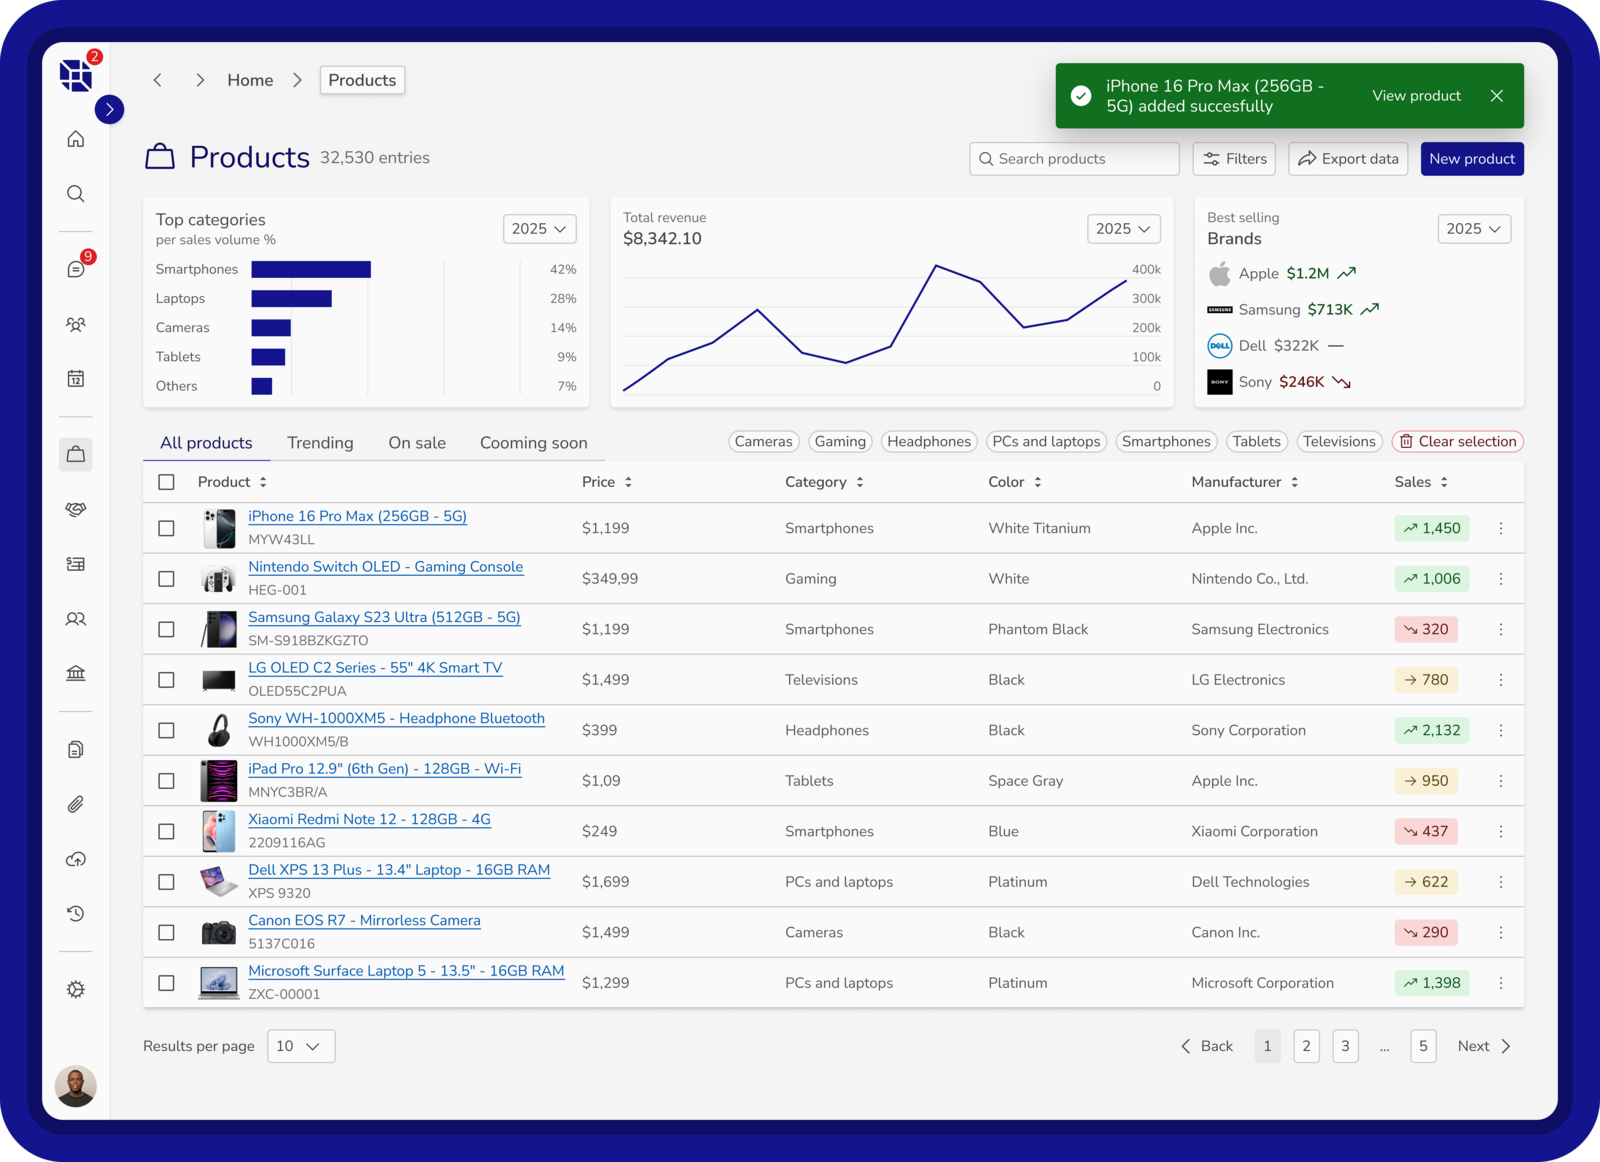Check the Dell XPS 13 Plus row checkbox

click(x=167, y=882)
